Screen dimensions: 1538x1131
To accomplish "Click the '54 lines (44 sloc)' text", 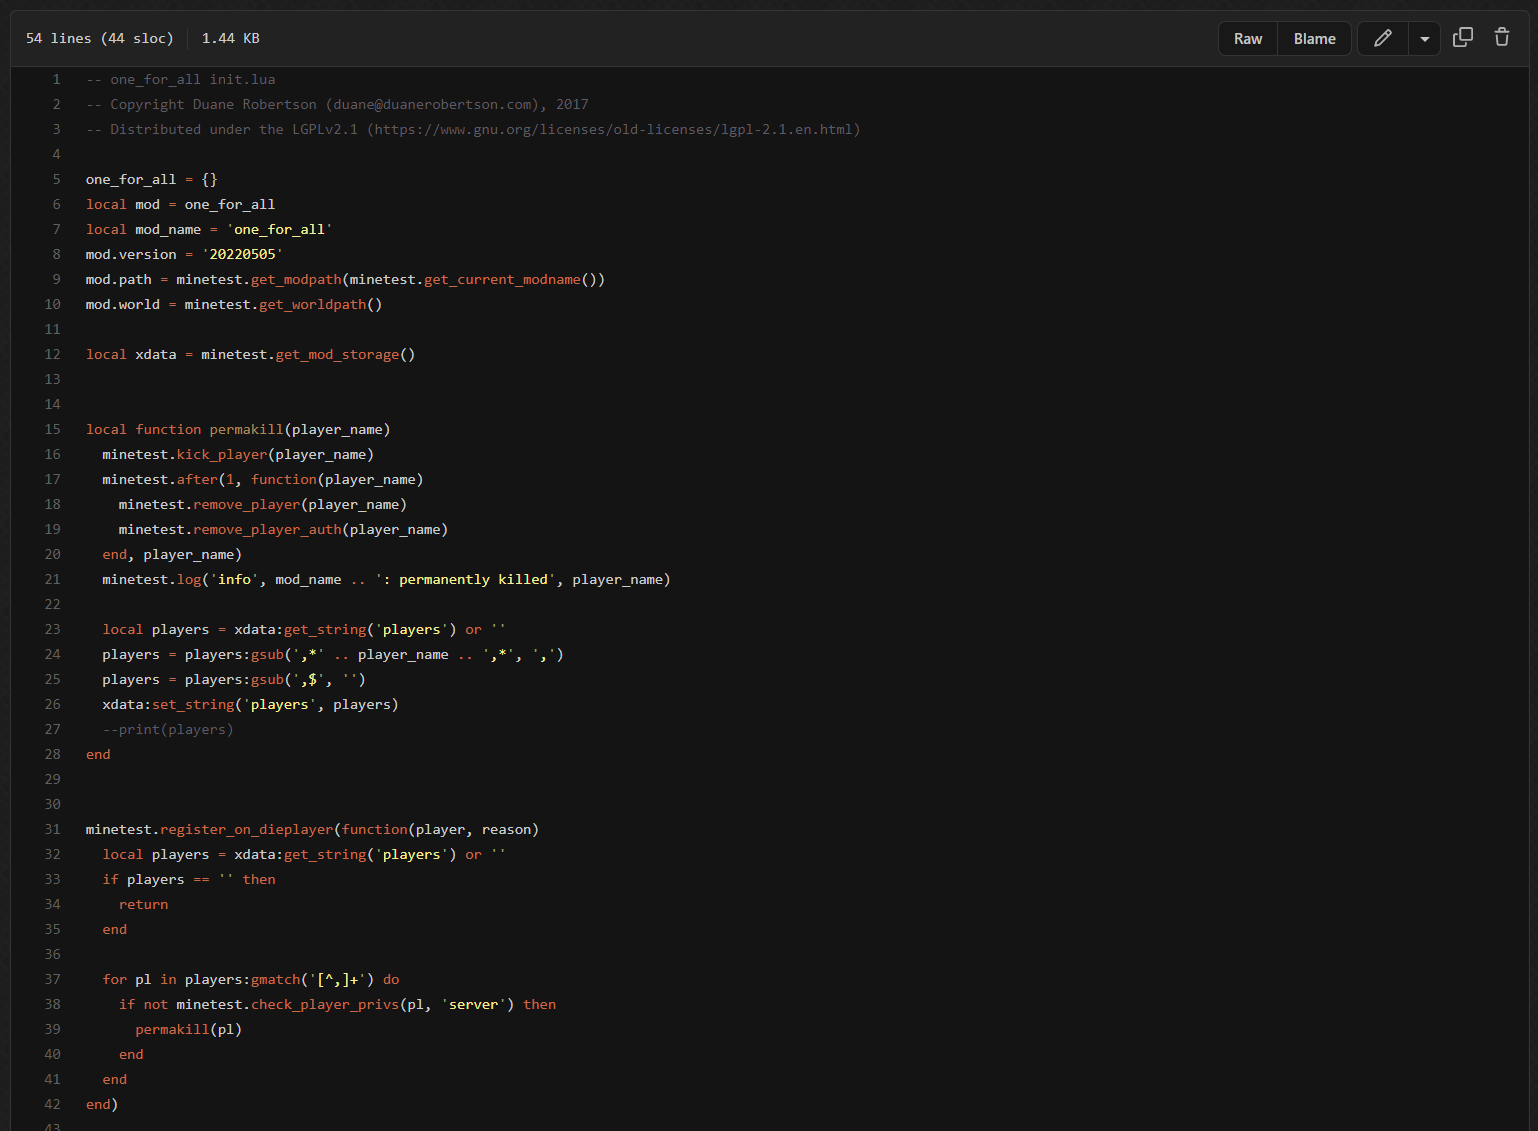I will point(99,39).
